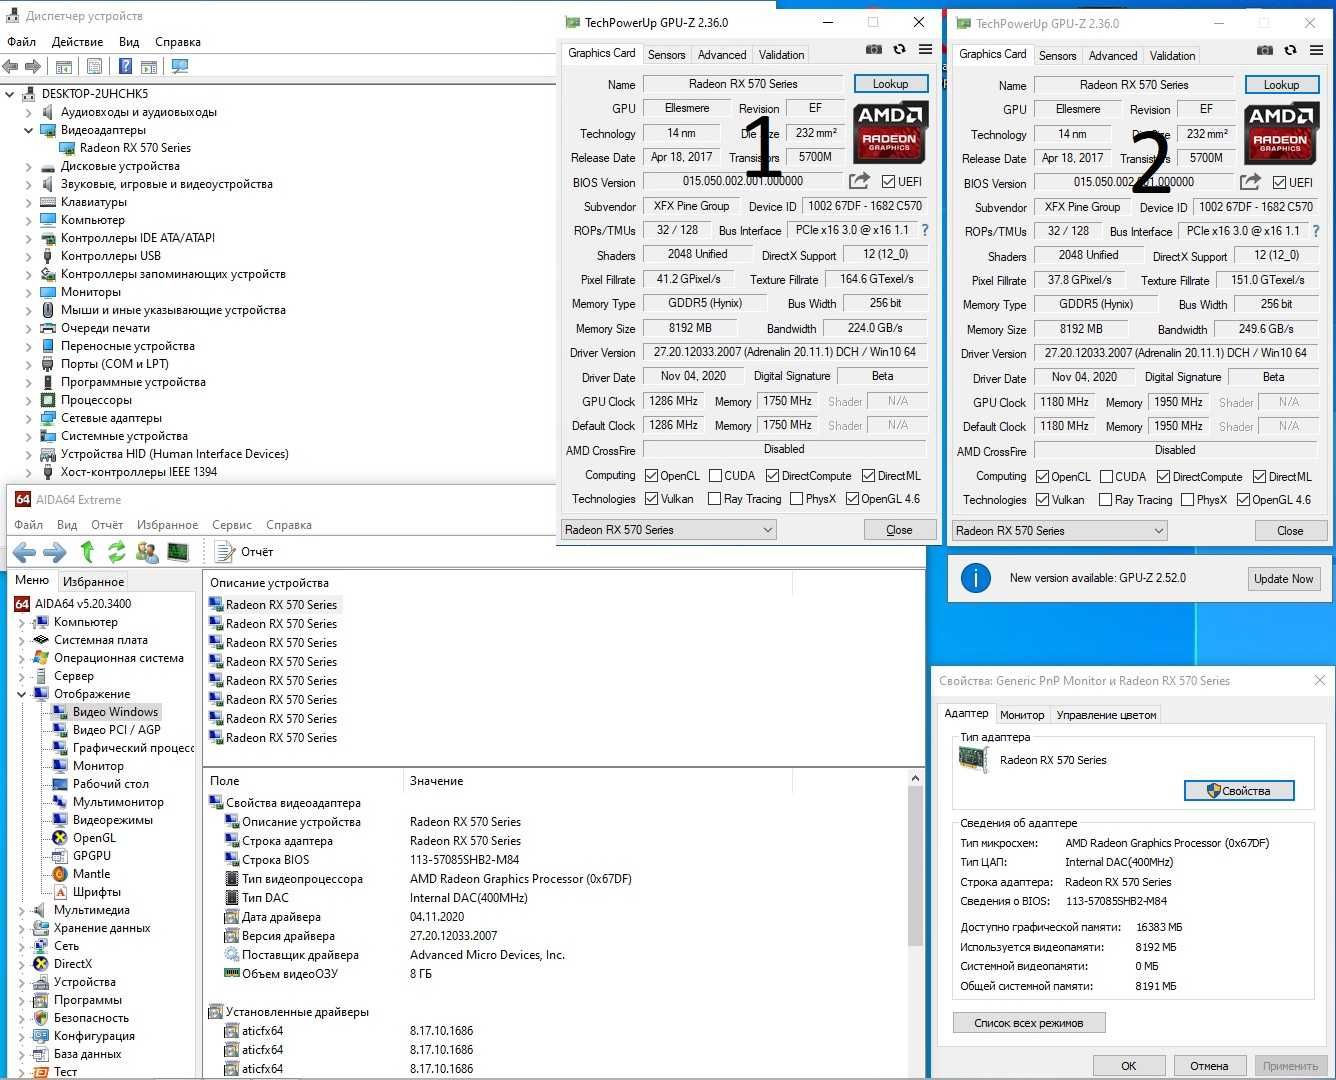This screenshot has width=1336, height=1080.
Task: Click the screenshot camera icon in first GPU-Z window
Action: point(874,49)
